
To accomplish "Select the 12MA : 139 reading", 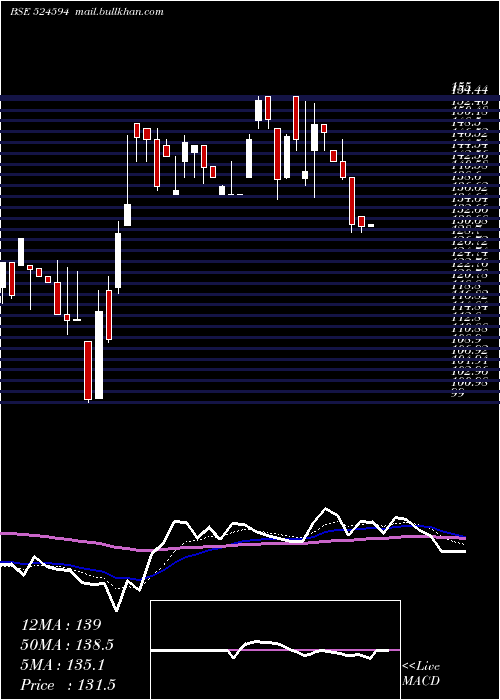I will click(x=61, y=625).
